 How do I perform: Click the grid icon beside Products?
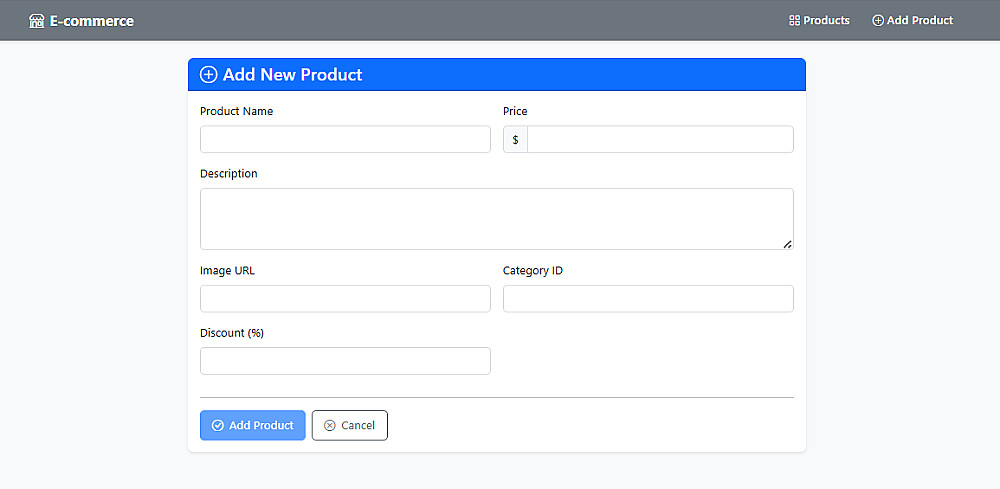pyautogui.click(x=795, y=20)
